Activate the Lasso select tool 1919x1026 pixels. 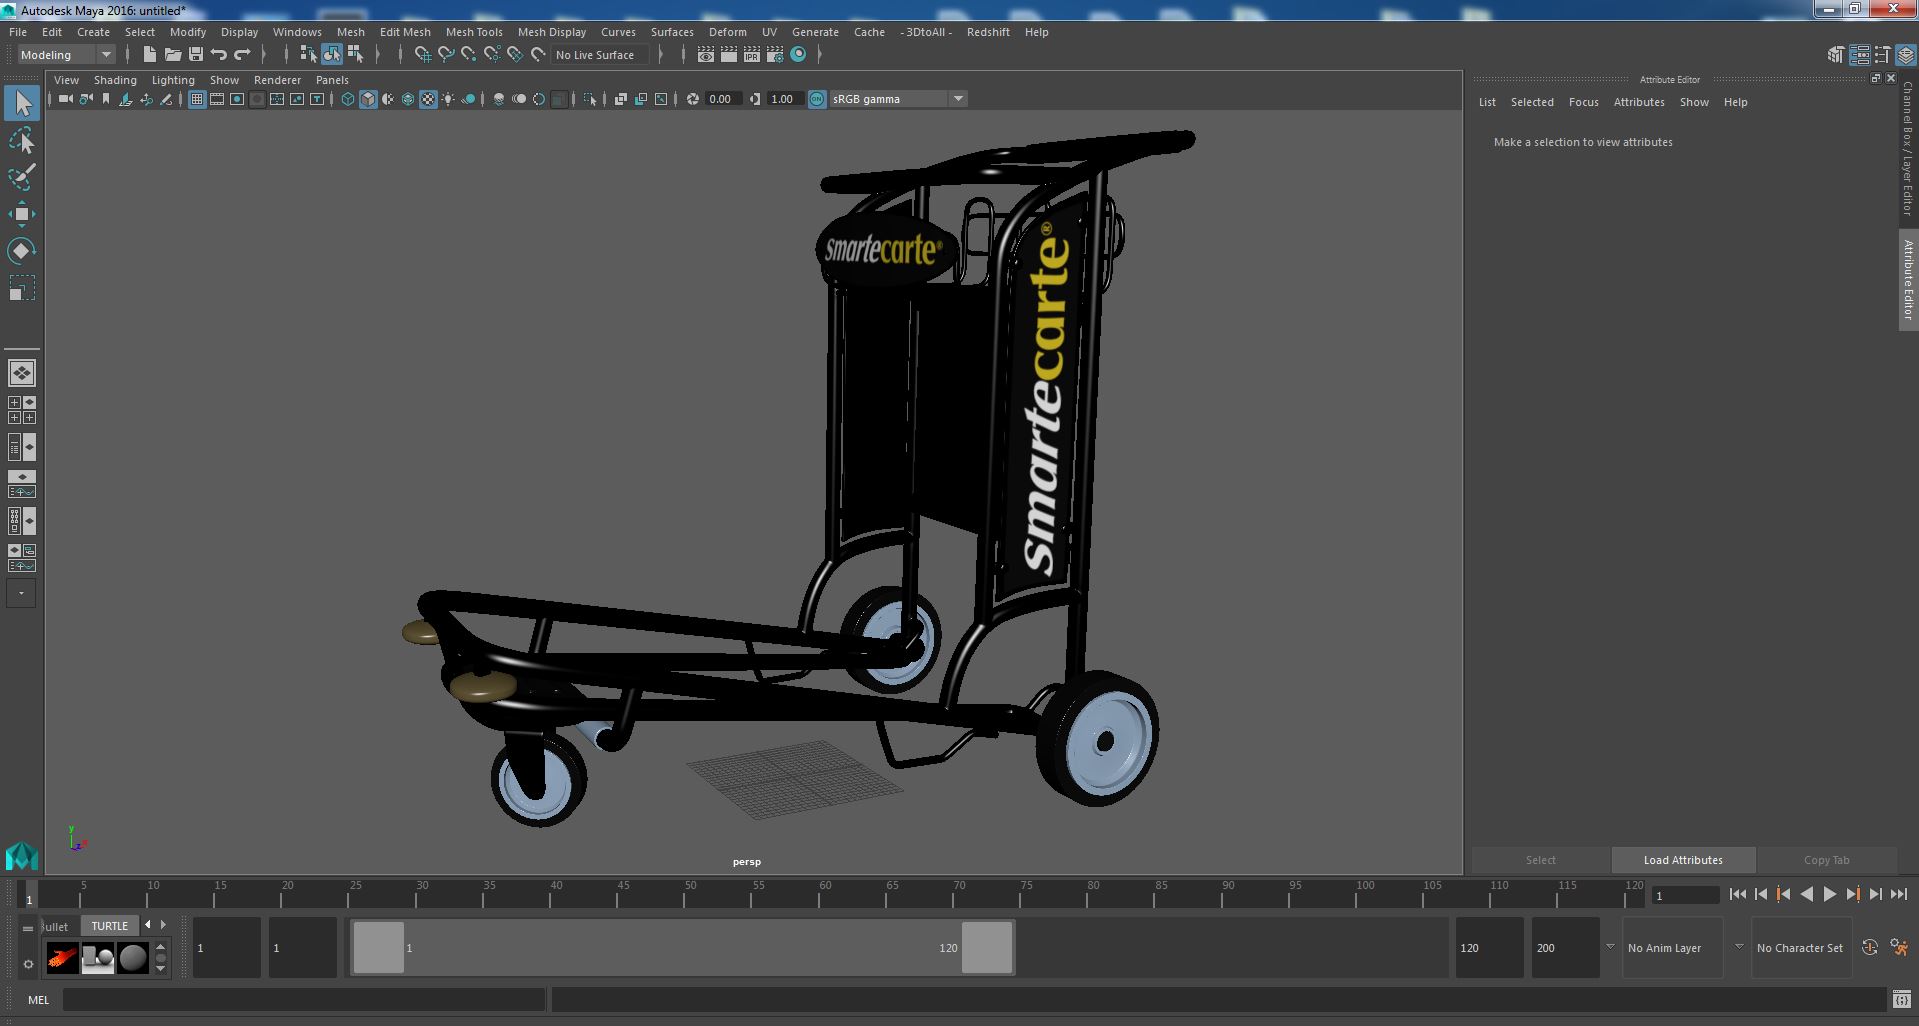(x=22, y=141)
